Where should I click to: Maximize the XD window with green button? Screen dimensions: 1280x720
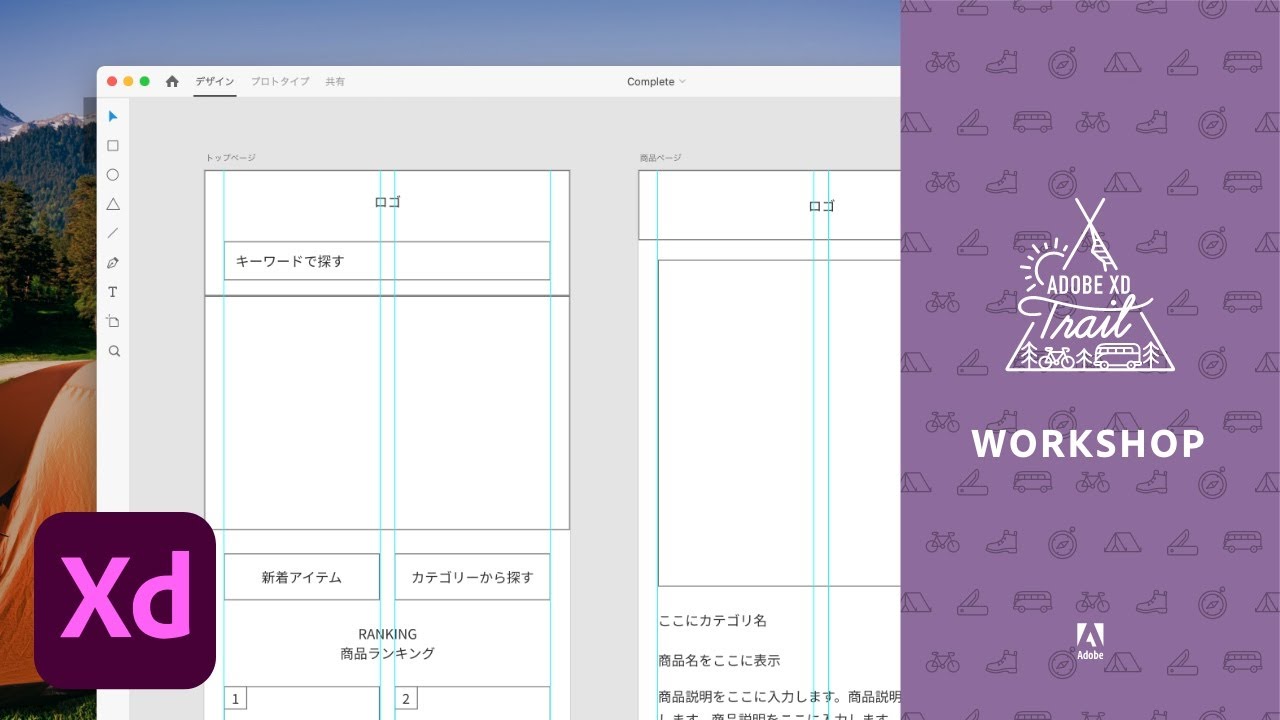145,82
